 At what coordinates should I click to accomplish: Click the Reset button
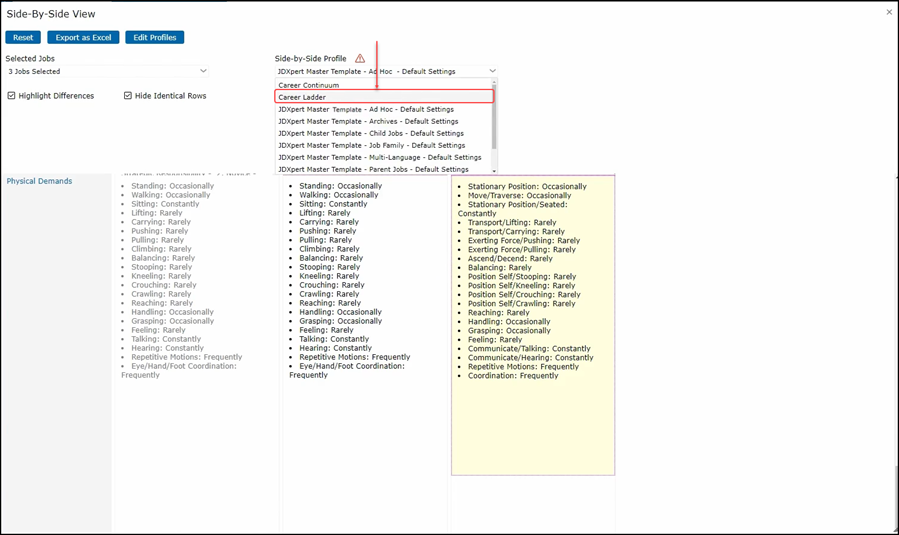pos(23,38)
